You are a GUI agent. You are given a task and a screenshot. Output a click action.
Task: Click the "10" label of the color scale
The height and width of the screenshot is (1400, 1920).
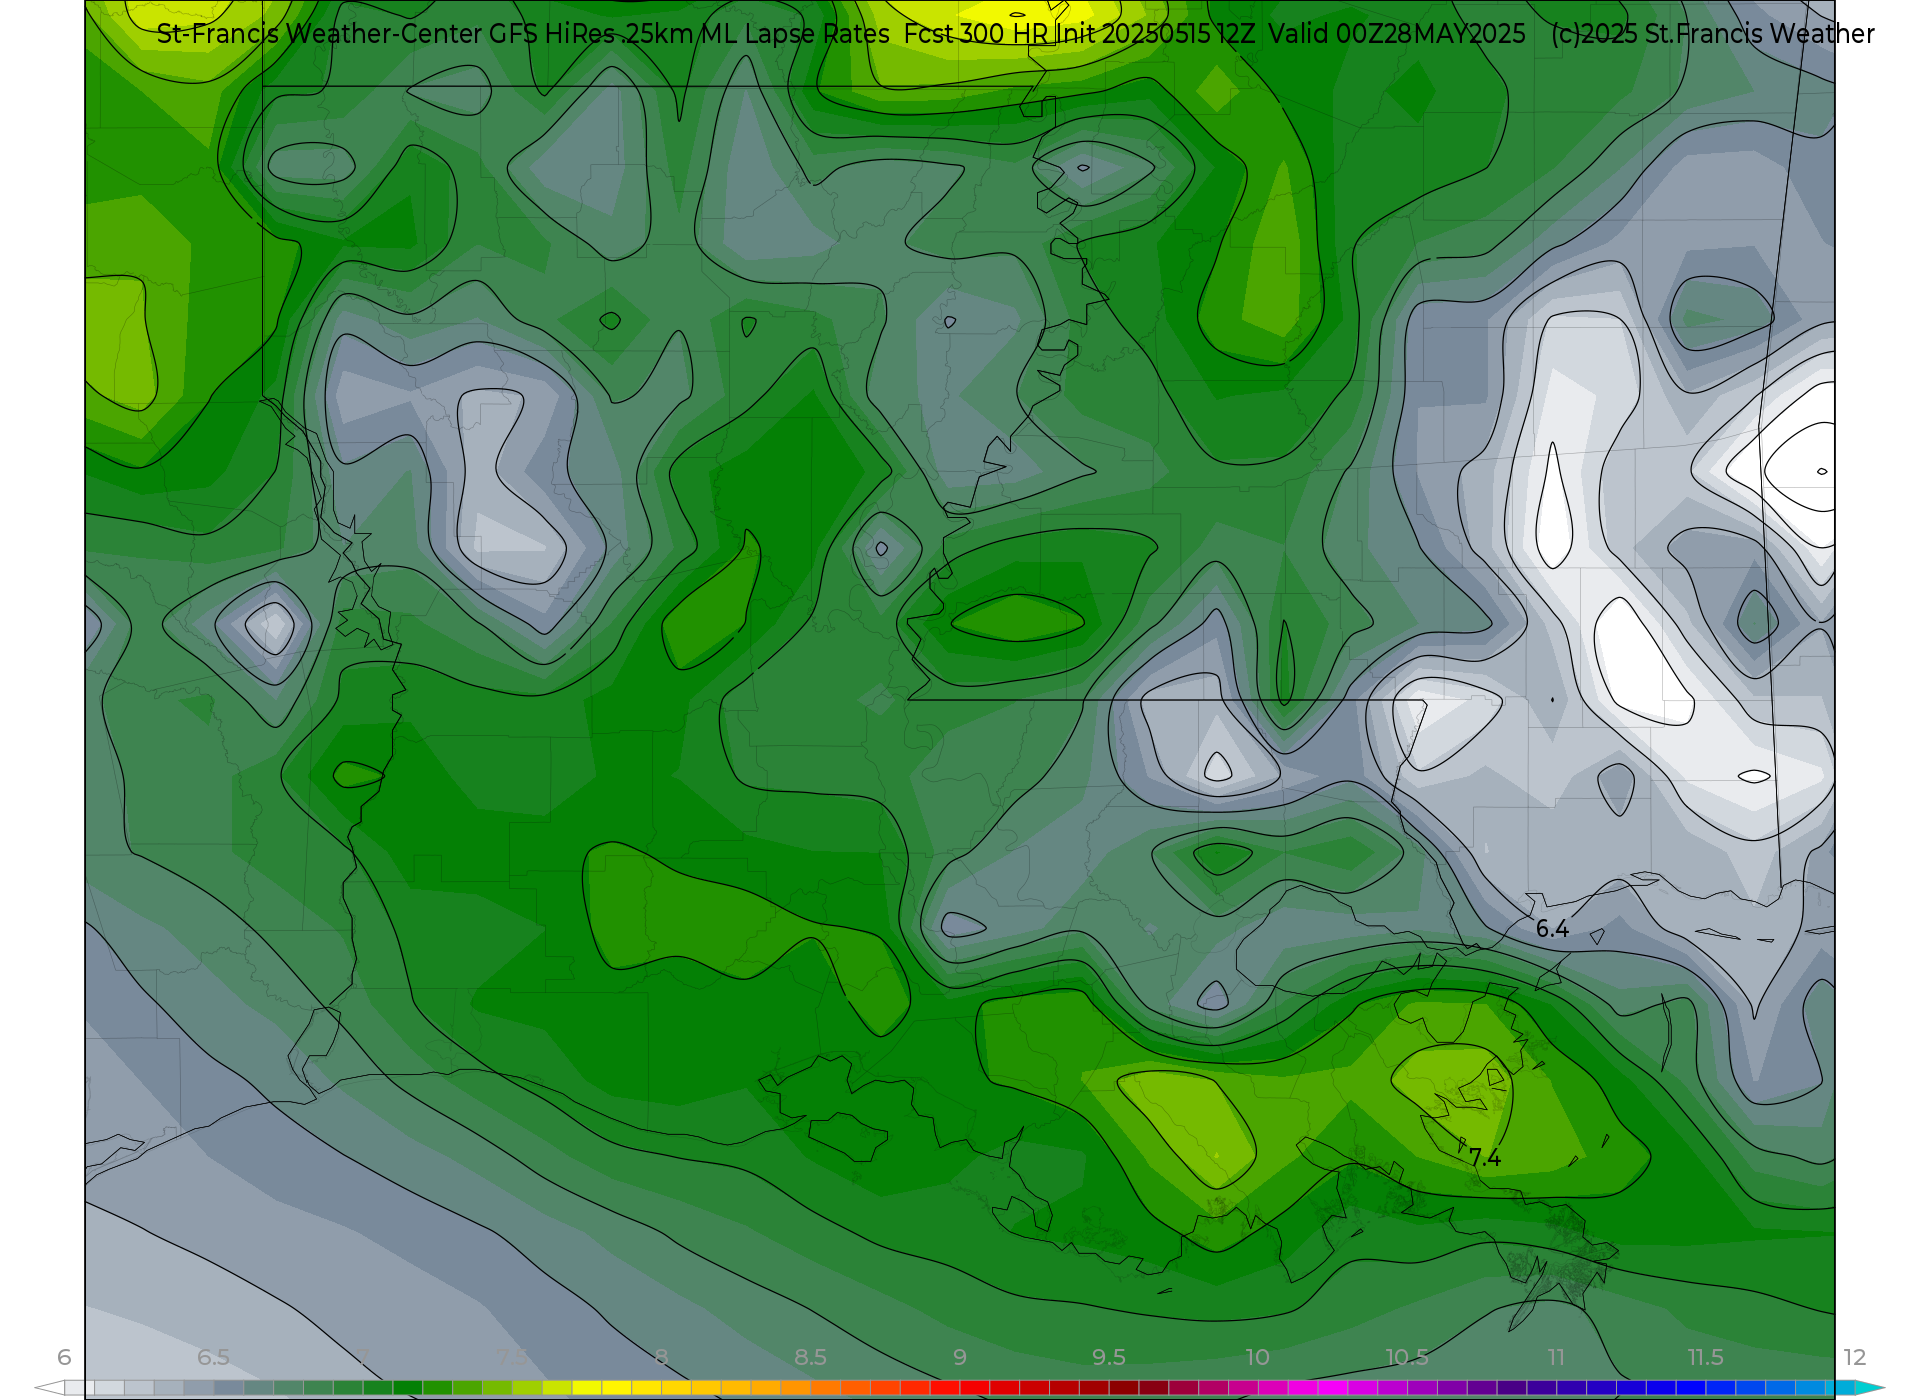pyautogui.click(x=1258, y=1357)
